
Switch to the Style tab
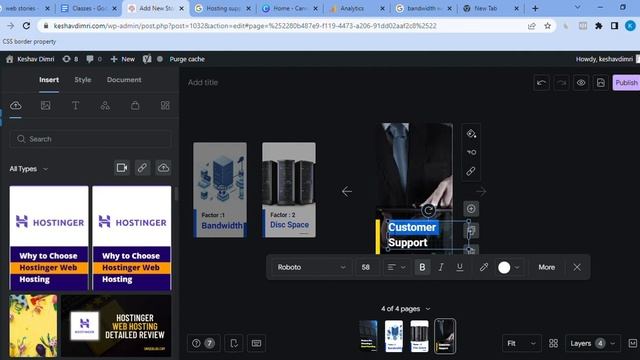pos(82,80)
